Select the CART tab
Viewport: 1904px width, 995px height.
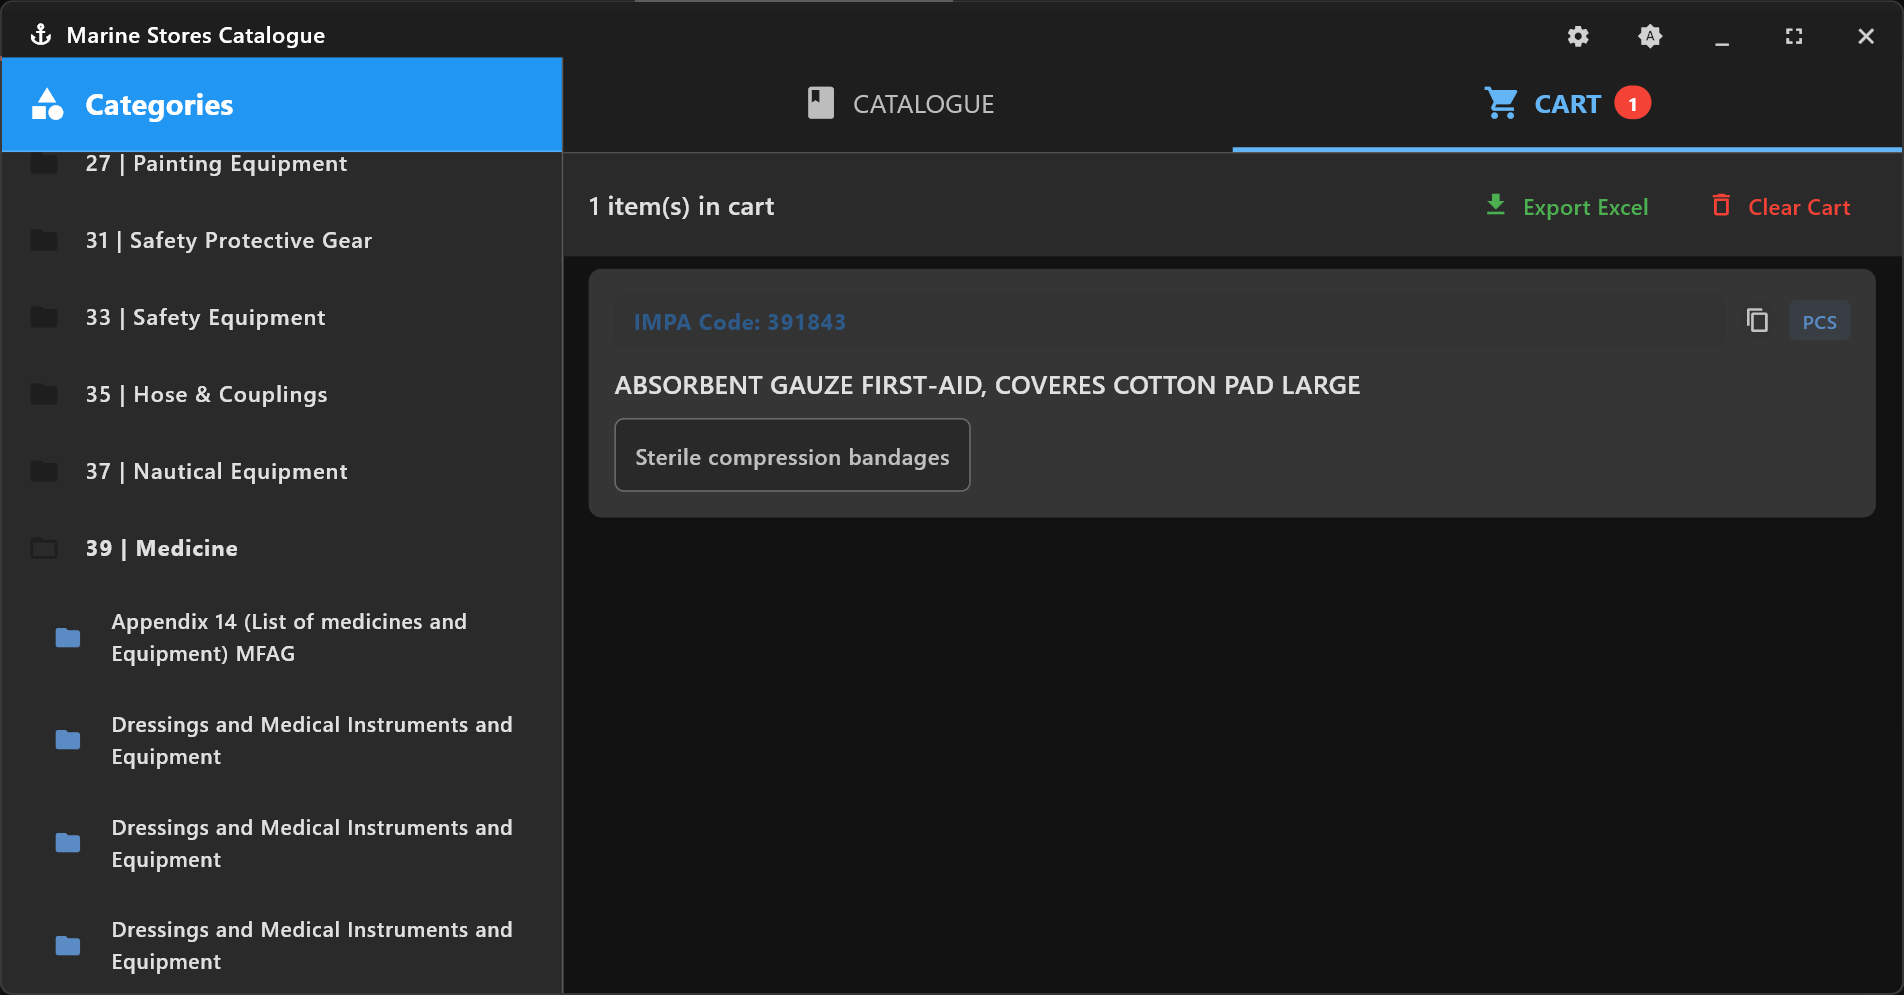(x=1567, y=104)
